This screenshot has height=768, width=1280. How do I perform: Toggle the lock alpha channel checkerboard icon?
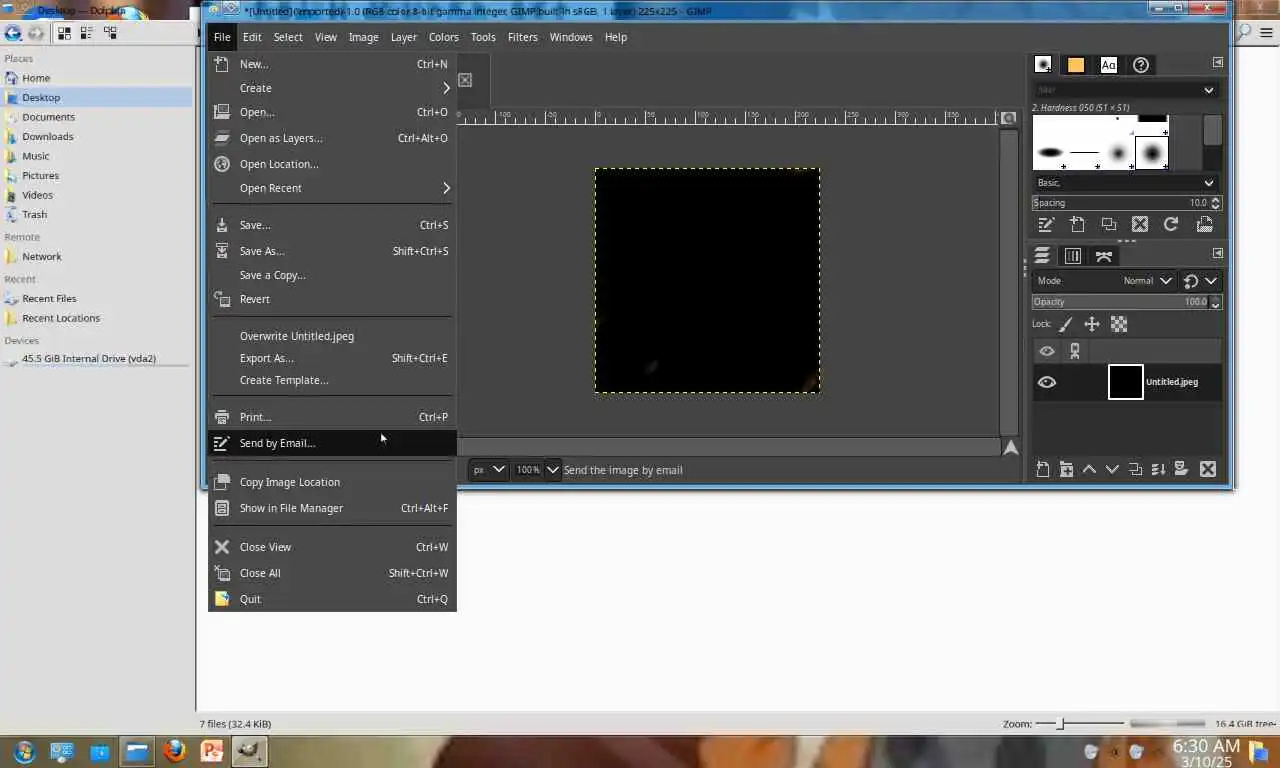1119,324
